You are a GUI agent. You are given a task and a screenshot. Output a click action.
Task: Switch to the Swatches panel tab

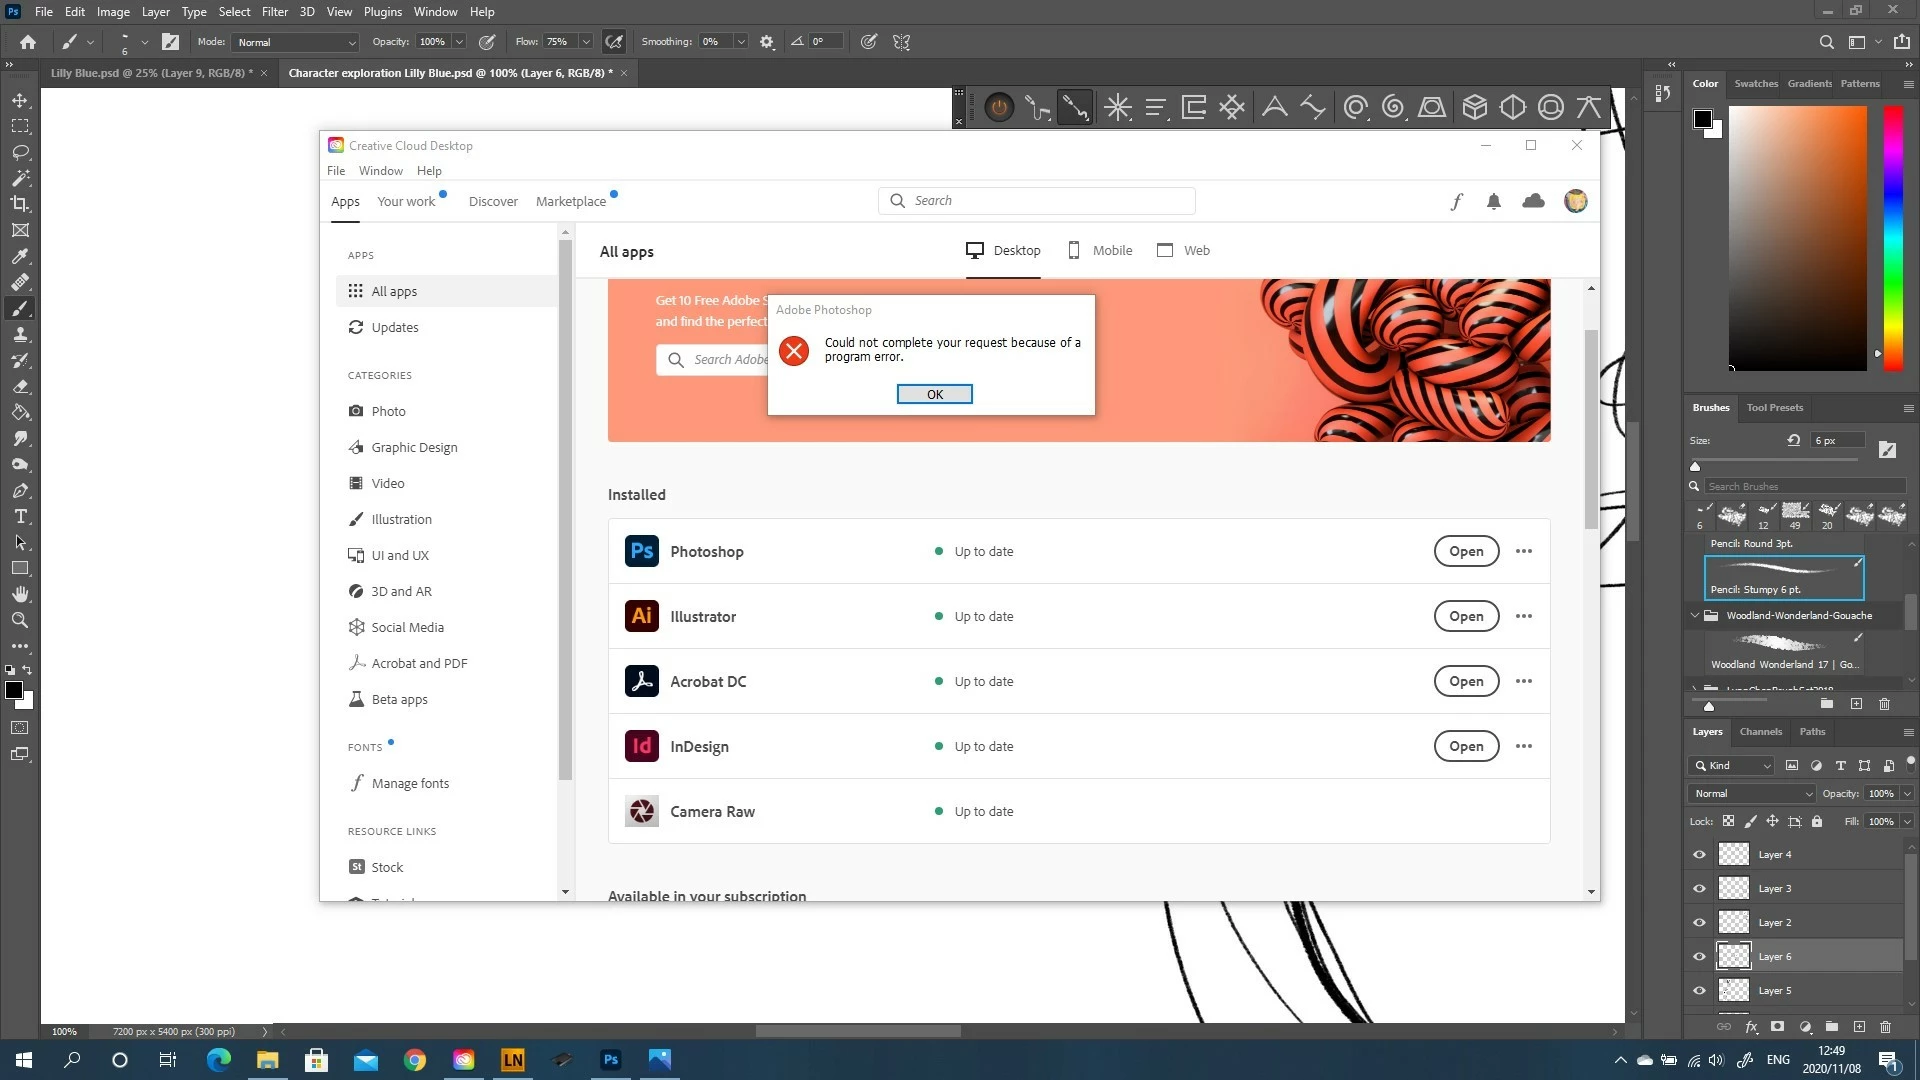[x=1755, y=84]
